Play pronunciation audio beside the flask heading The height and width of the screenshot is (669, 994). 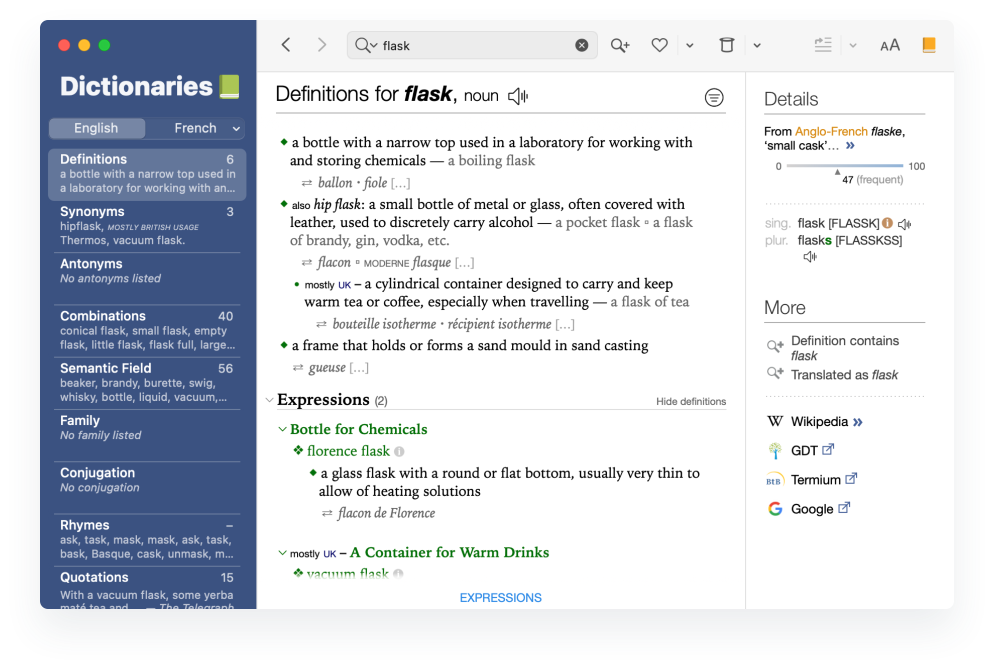pos(517,96)
